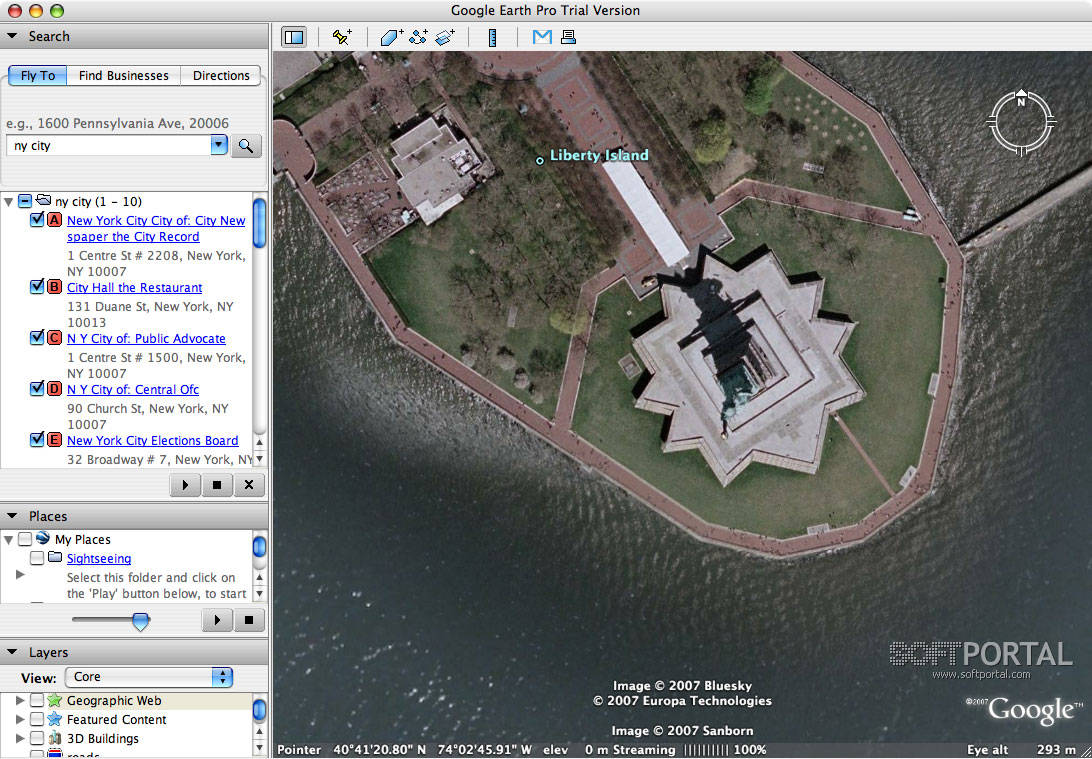Uncheck the Public Advocate result checkbox

click(x=38, y=337)
